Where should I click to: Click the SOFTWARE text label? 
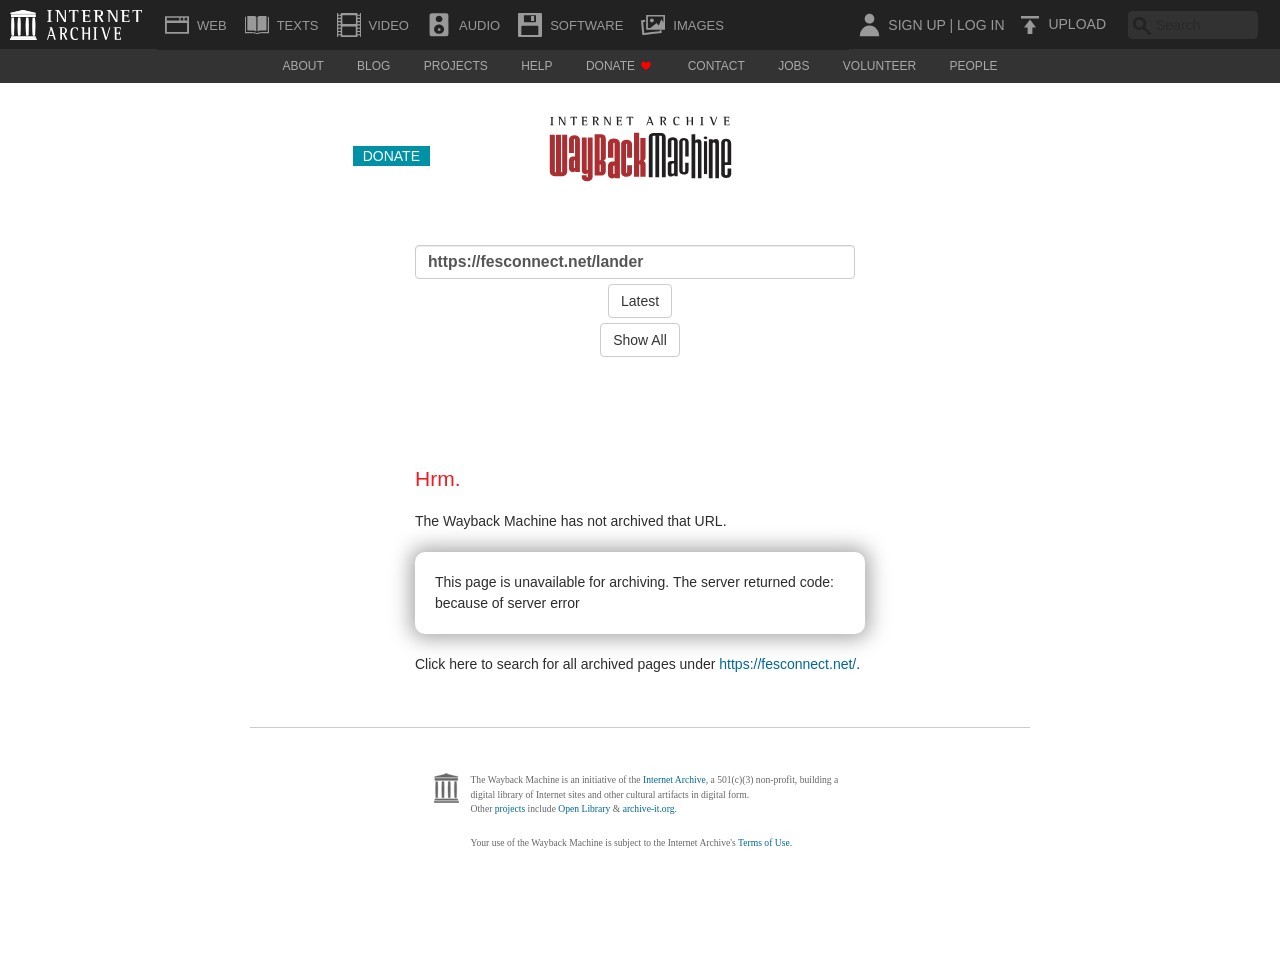coord(586,25)
